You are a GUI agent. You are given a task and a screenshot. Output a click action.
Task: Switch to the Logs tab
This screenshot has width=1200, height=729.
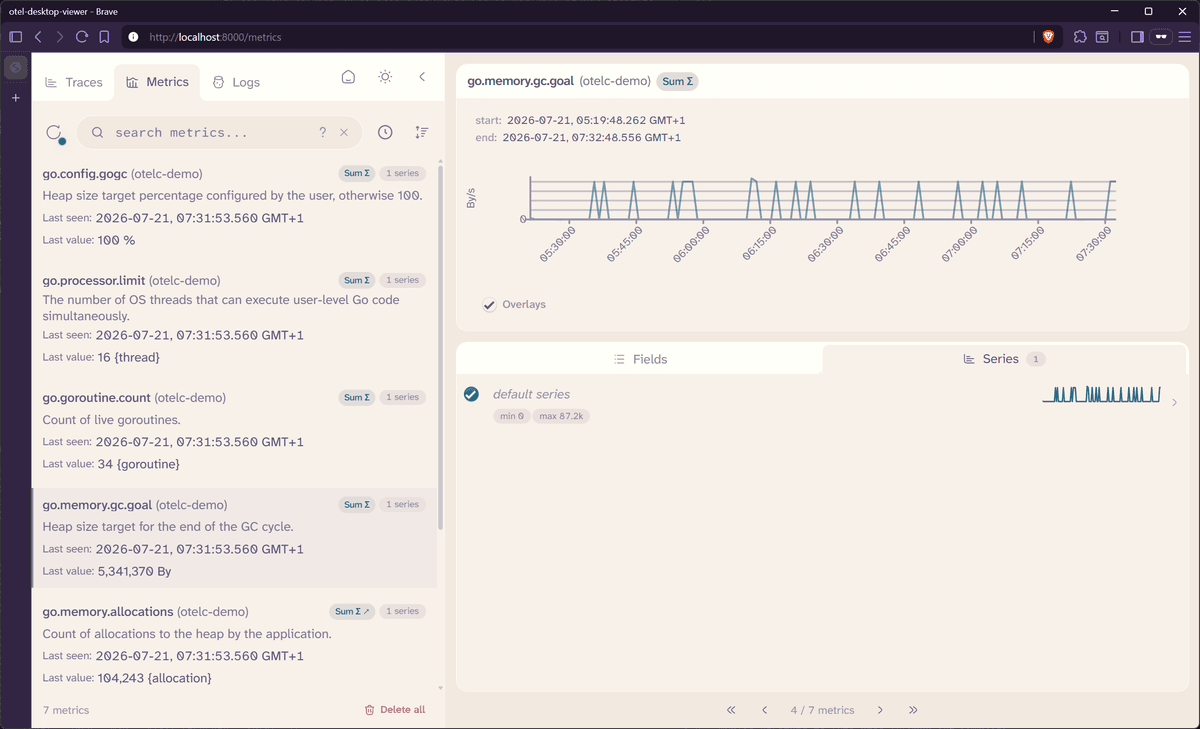pyautogui.click(x=236, y=82)
